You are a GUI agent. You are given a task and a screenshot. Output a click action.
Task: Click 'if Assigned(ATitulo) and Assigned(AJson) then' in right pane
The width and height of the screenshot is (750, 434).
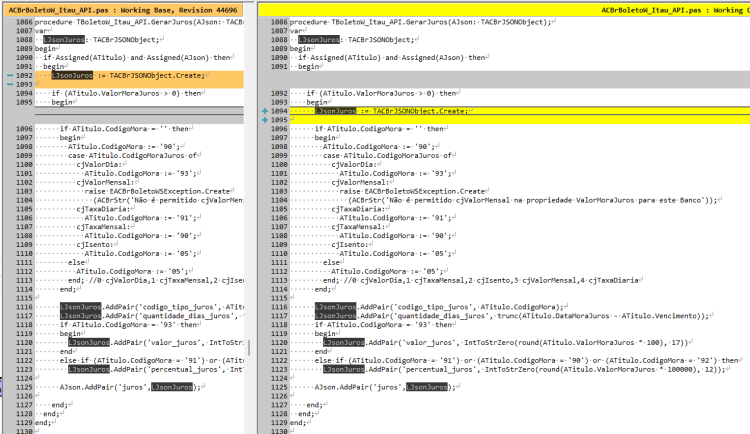(392, 57)
